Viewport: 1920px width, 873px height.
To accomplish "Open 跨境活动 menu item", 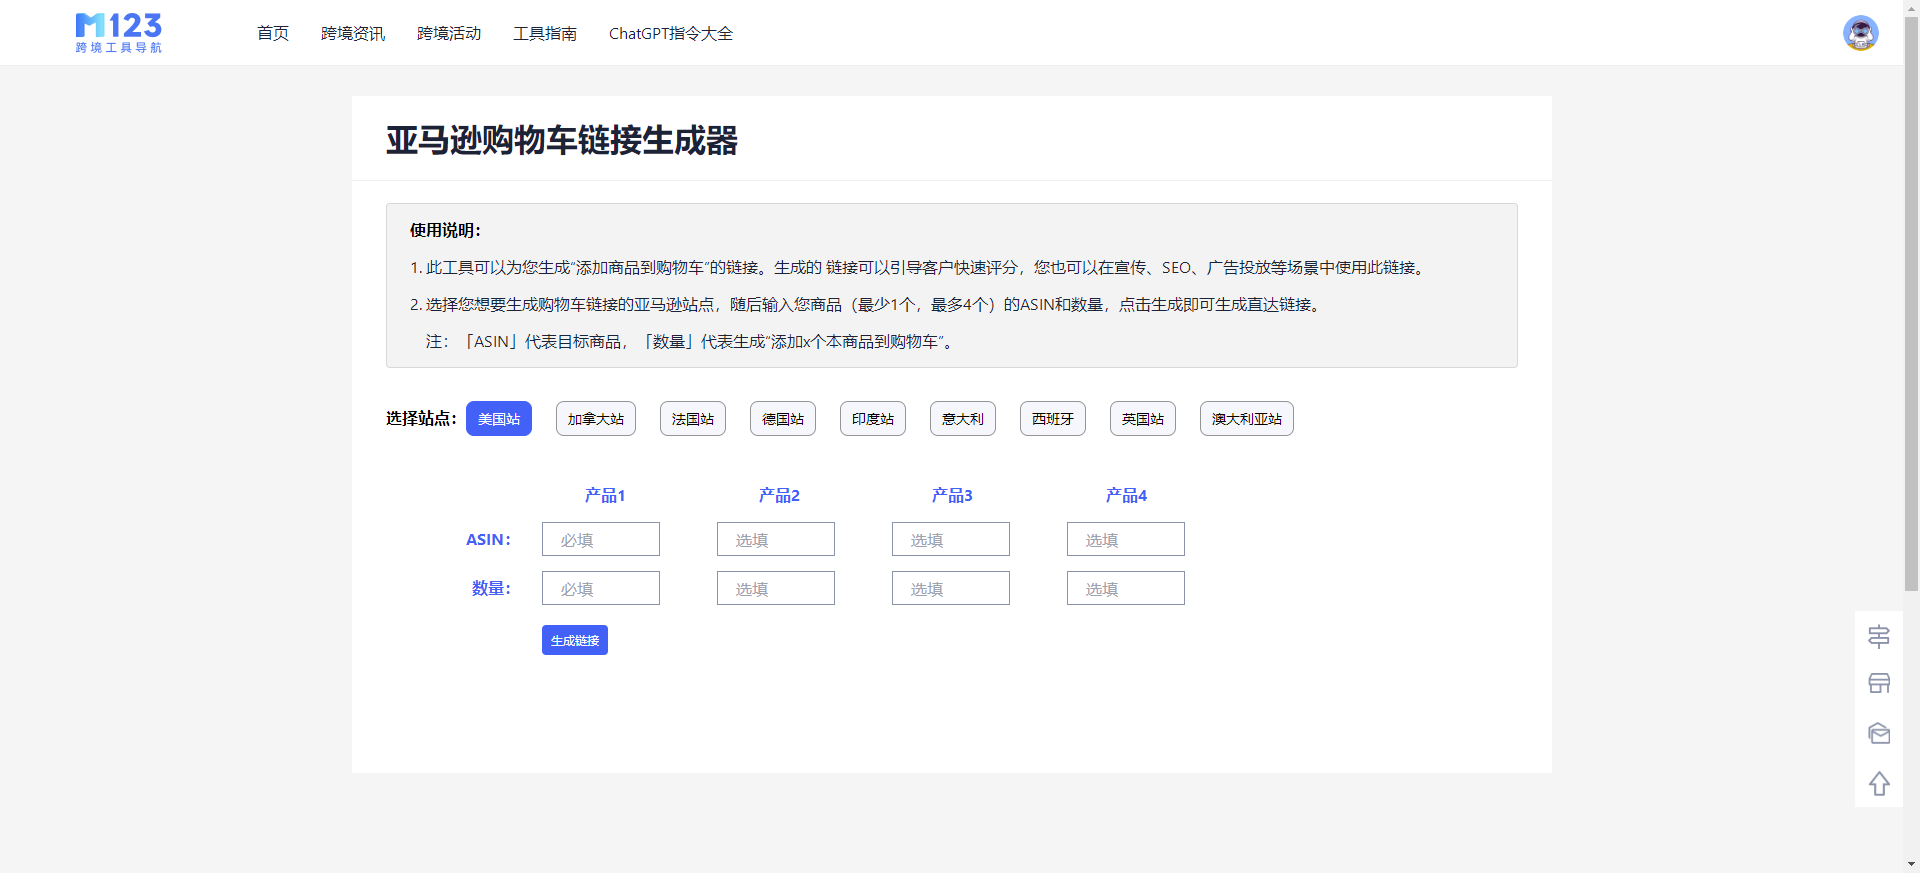I will click(449, 33).
